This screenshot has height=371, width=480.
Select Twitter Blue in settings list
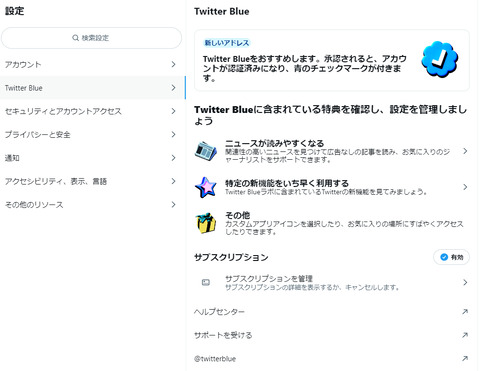click(92, 88)
